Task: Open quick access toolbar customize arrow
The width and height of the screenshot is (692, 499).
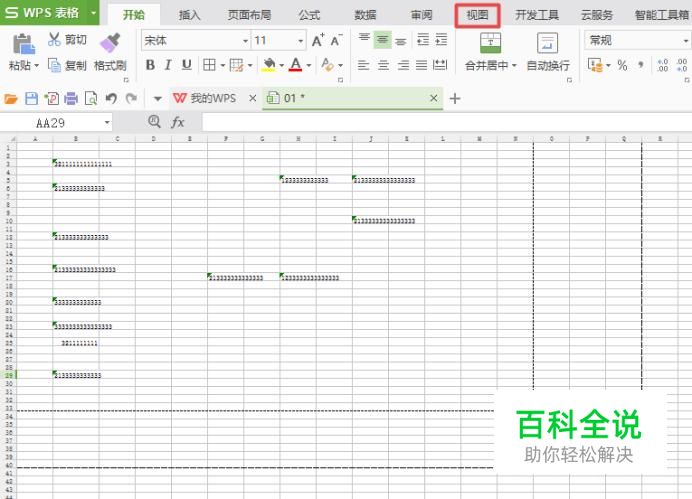Action: 157,99
